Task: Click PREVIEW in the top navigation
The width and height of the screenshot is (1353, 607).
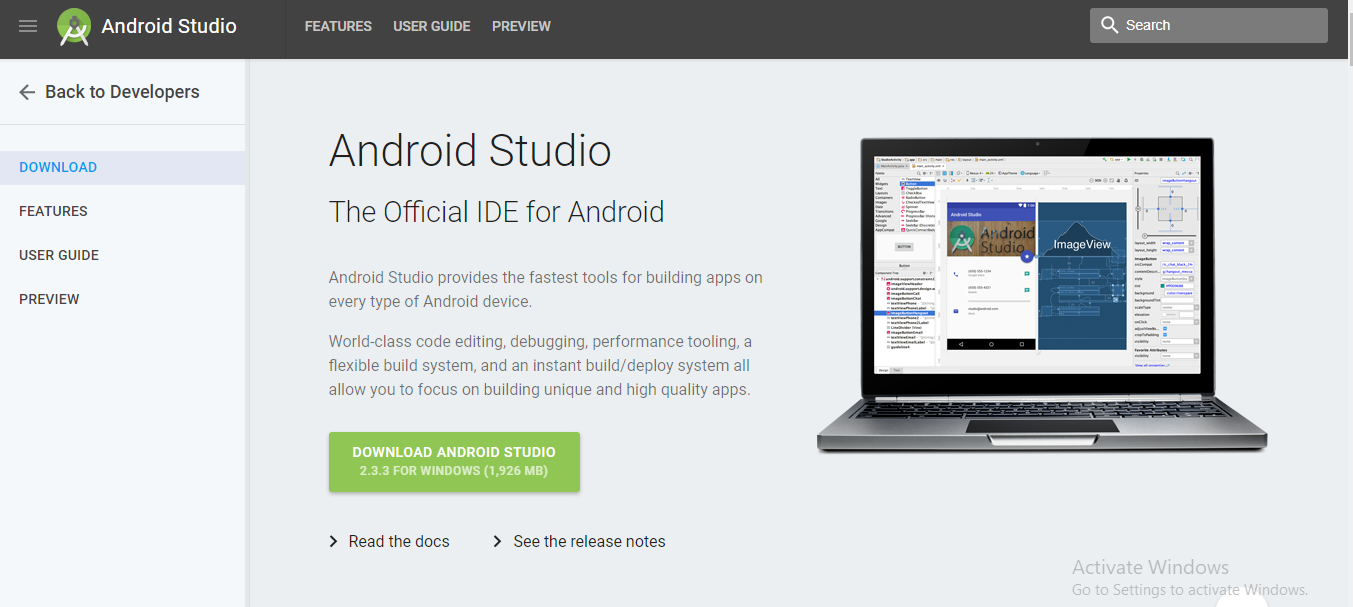Action: tap(521, 26)
